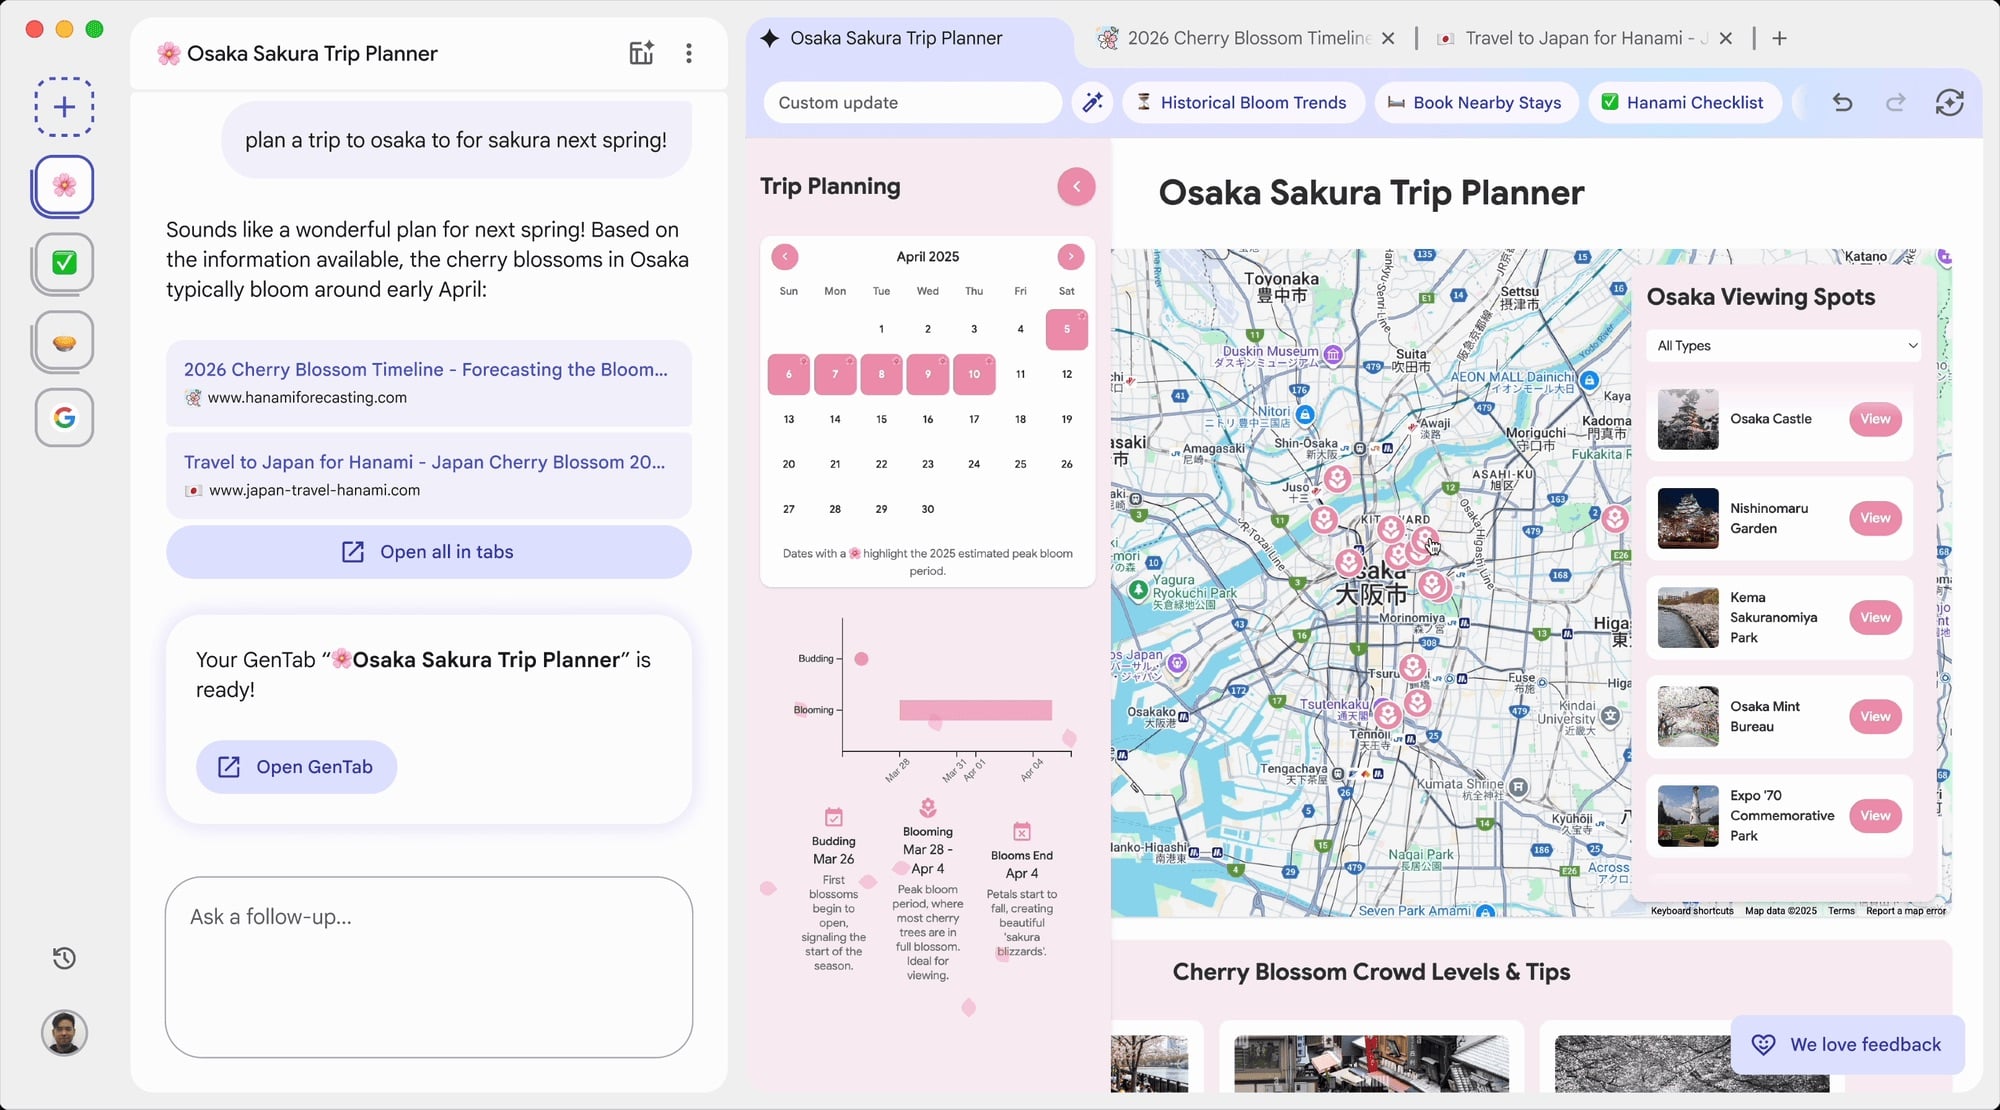2000x1110 pixels.
Task: Regenerate GenTab using the refresh icon
Action: 1949,102
